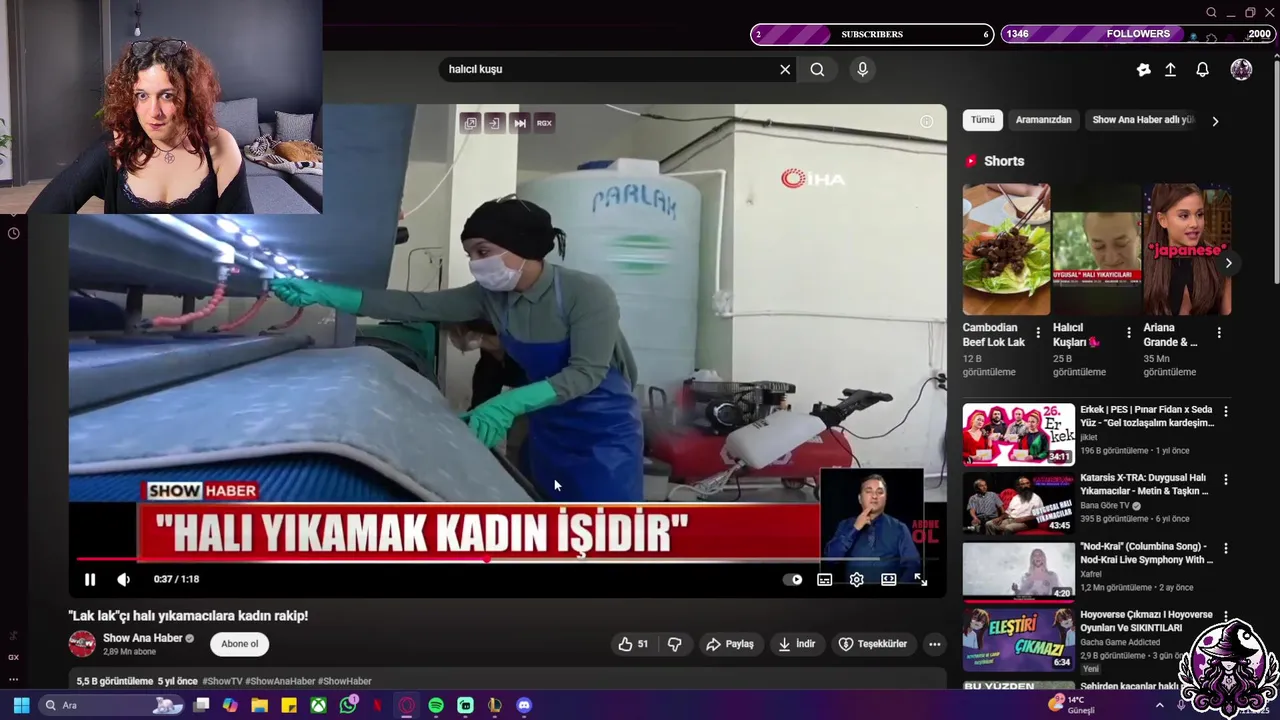
Task: Click the video progress bar scrubber
Action: point(487,559)
